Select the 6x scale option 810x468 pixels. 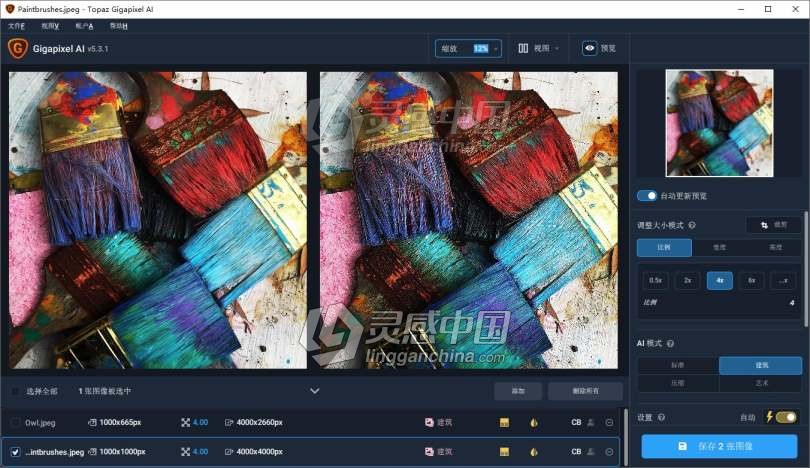click(x=752, y=280)
